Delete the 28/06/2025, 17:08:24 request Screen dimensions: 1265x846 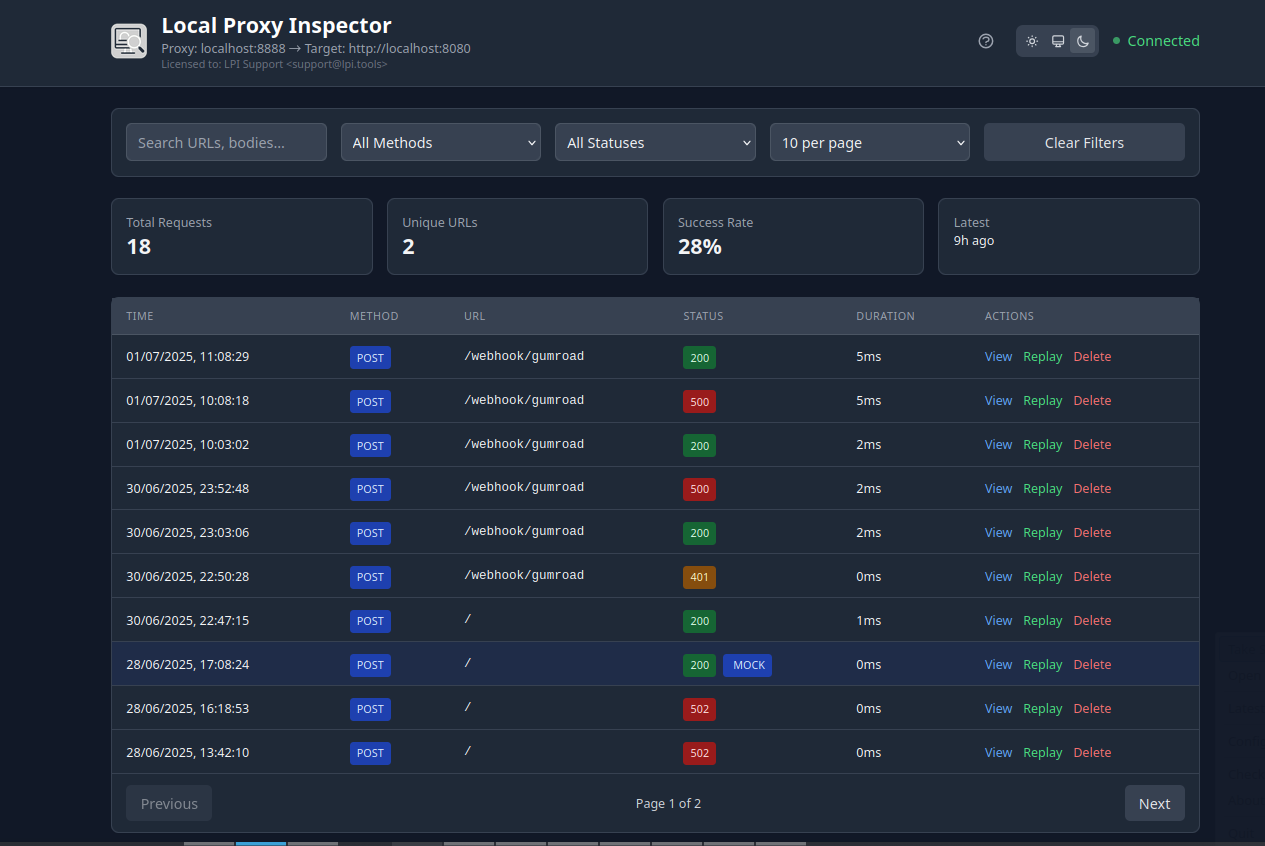click(x=1092, y=664)
